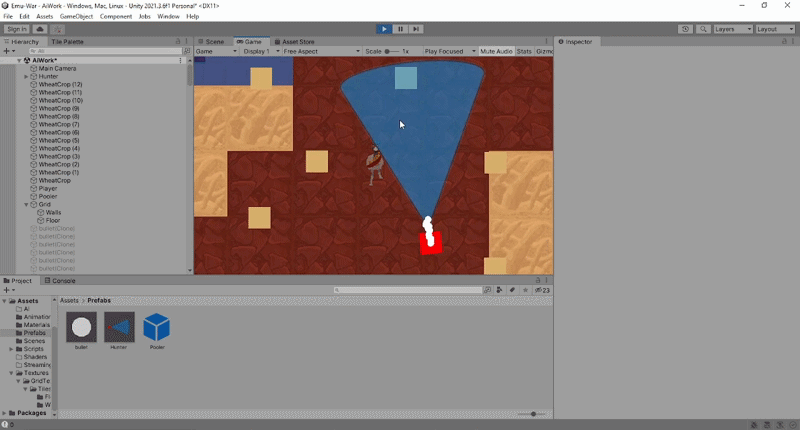
Task: Select Main Camera in the Hierarchy
Action: pyautogui.click(x=57, y=68)
